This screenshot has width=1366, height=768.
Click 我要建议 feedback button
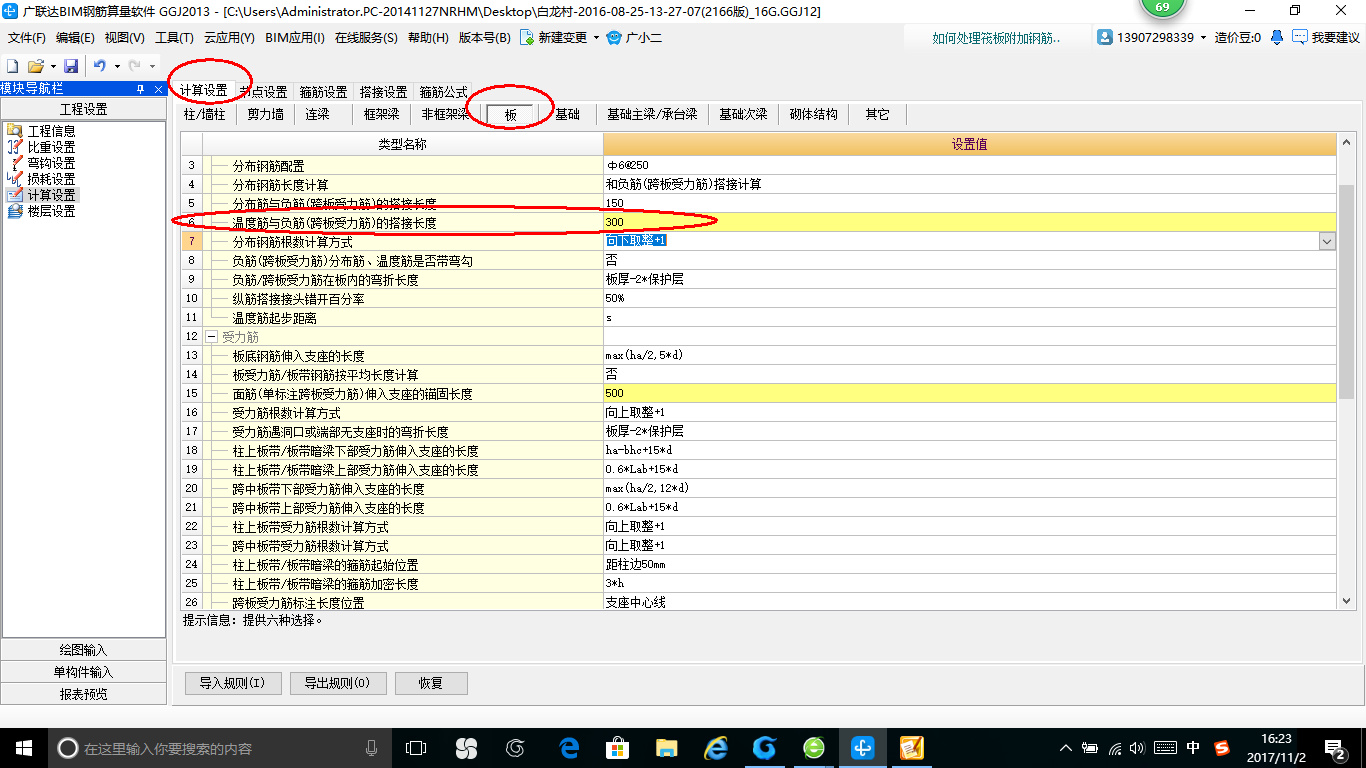[x=1326, y=38]
